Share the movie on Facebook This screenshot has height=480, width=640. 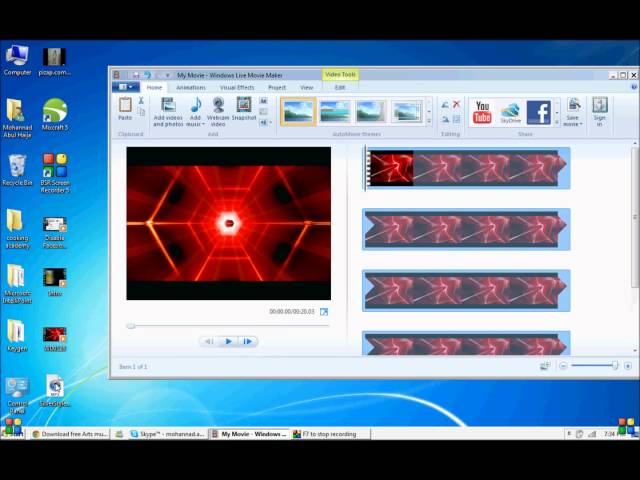539,112
